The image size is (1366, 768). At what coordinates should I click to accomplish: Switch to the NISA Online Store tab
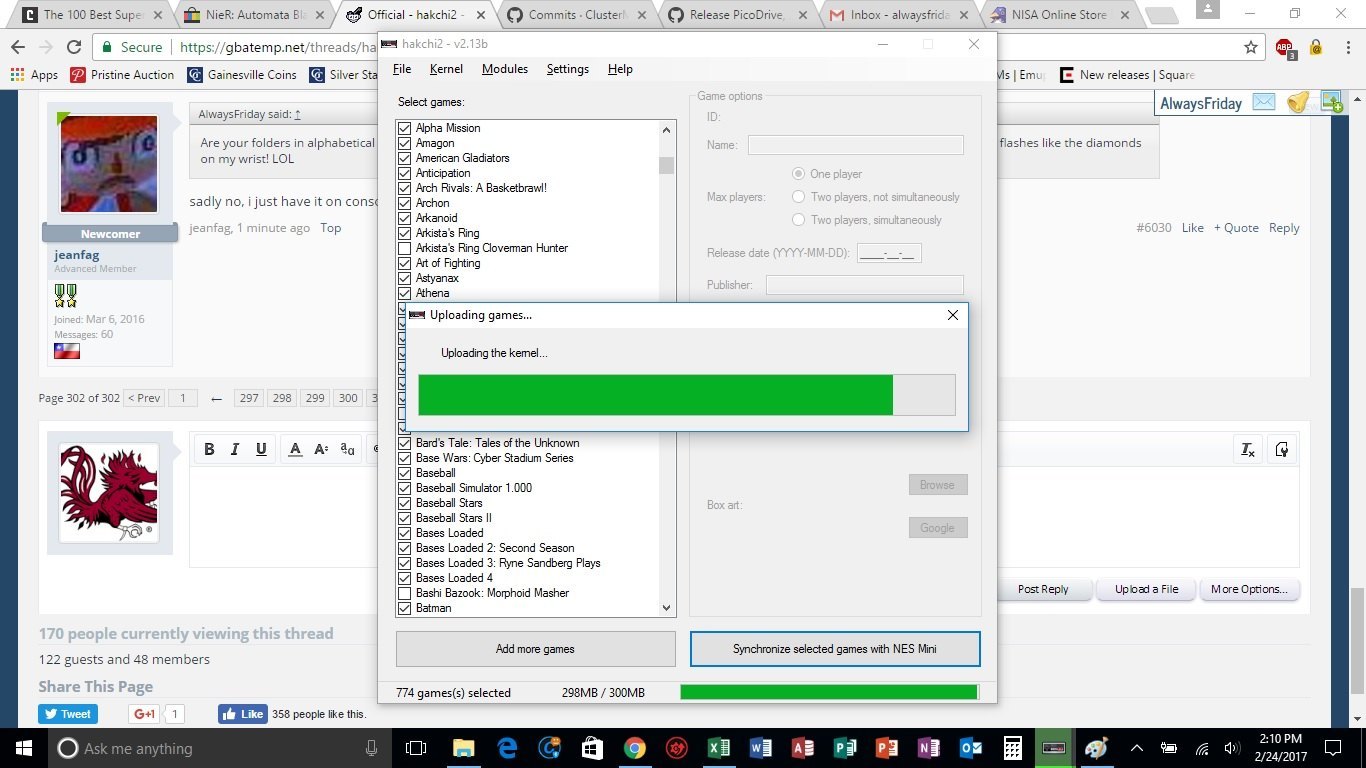click(1060, 15)
